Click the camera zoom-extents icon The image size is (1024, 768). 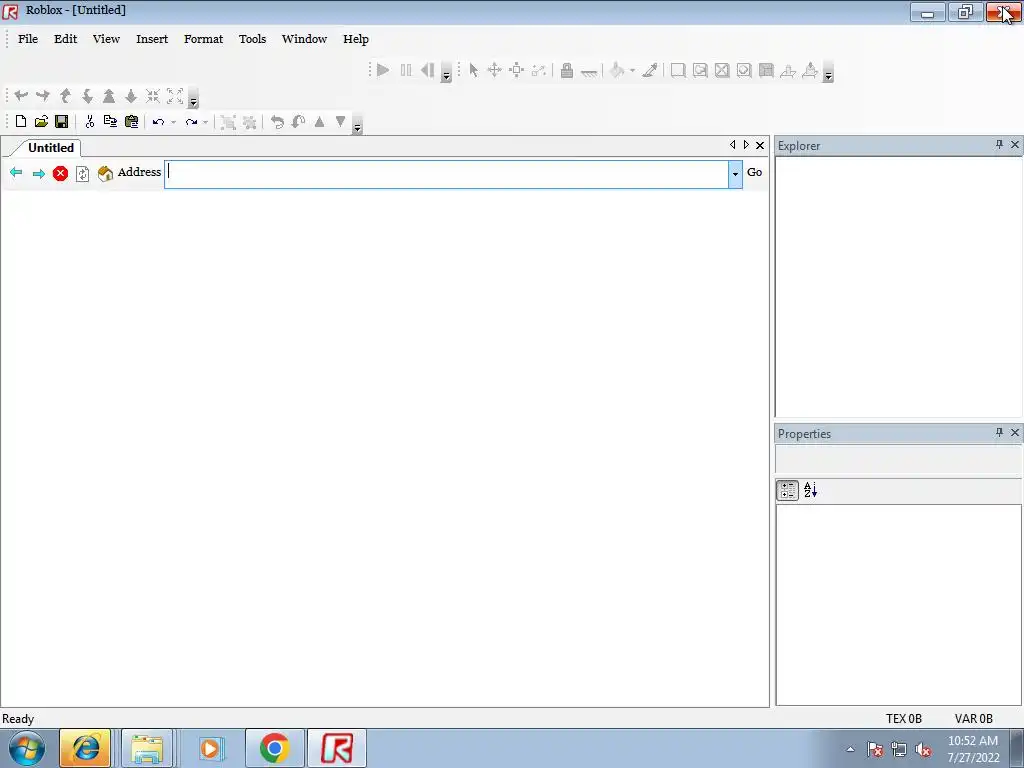175,96
